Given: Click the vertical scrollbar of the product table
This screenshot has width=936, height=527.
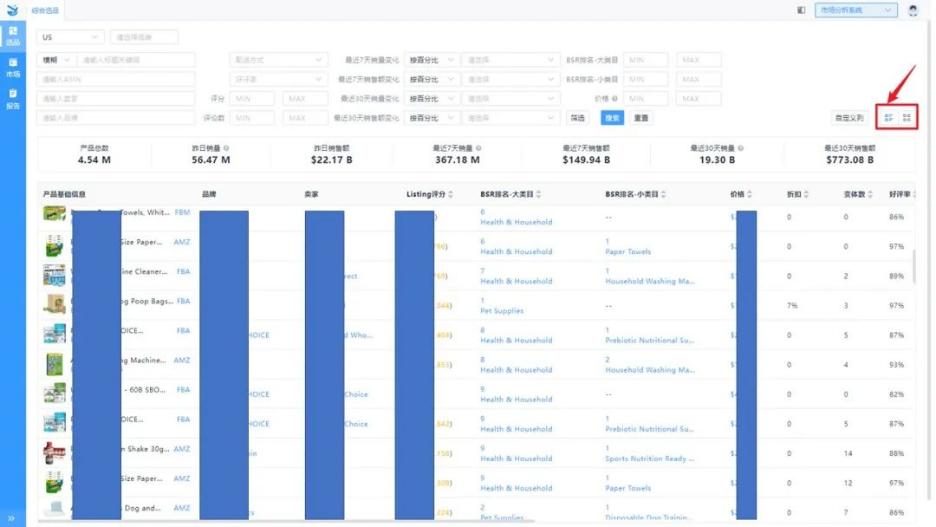Looking at the screenshot, I should click(x=913, y=266).
